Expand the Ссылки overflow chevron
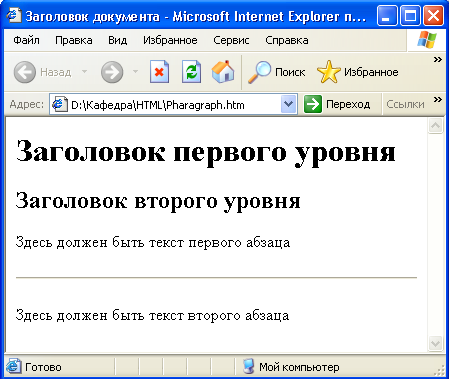This screenshot has width=449, height=379. point(437,100)
